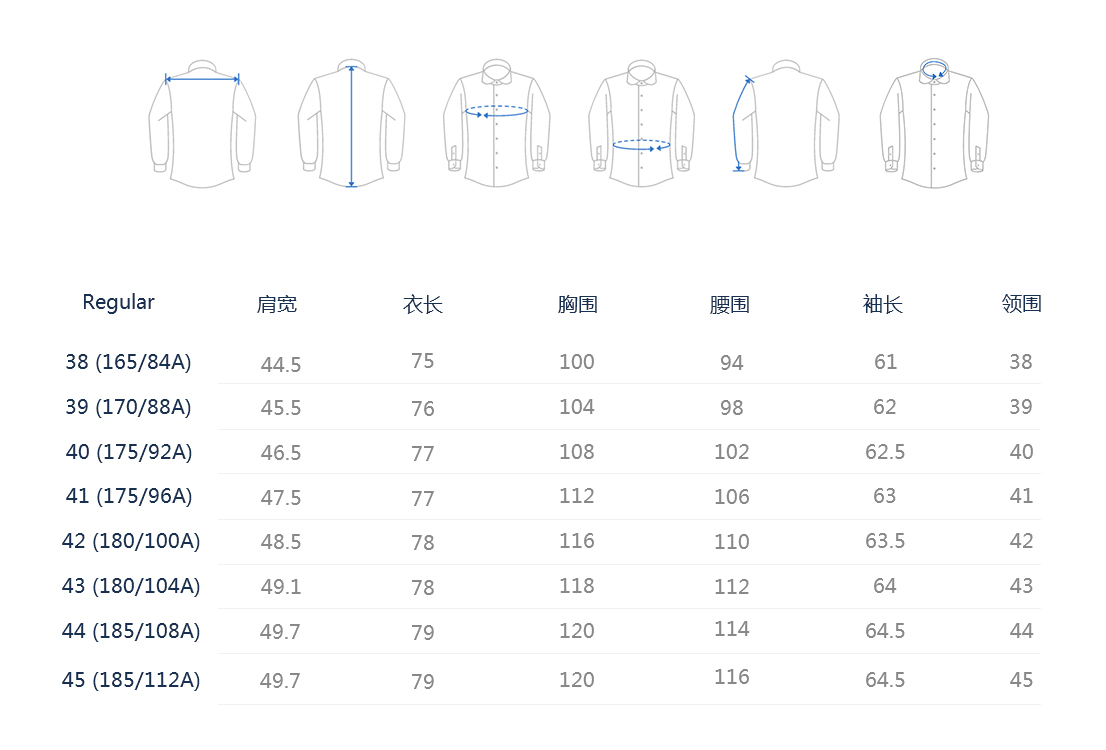1106x750 pixels.
Task: Click chest value 118
Action: pyautogui.click(x=577, y=586)
